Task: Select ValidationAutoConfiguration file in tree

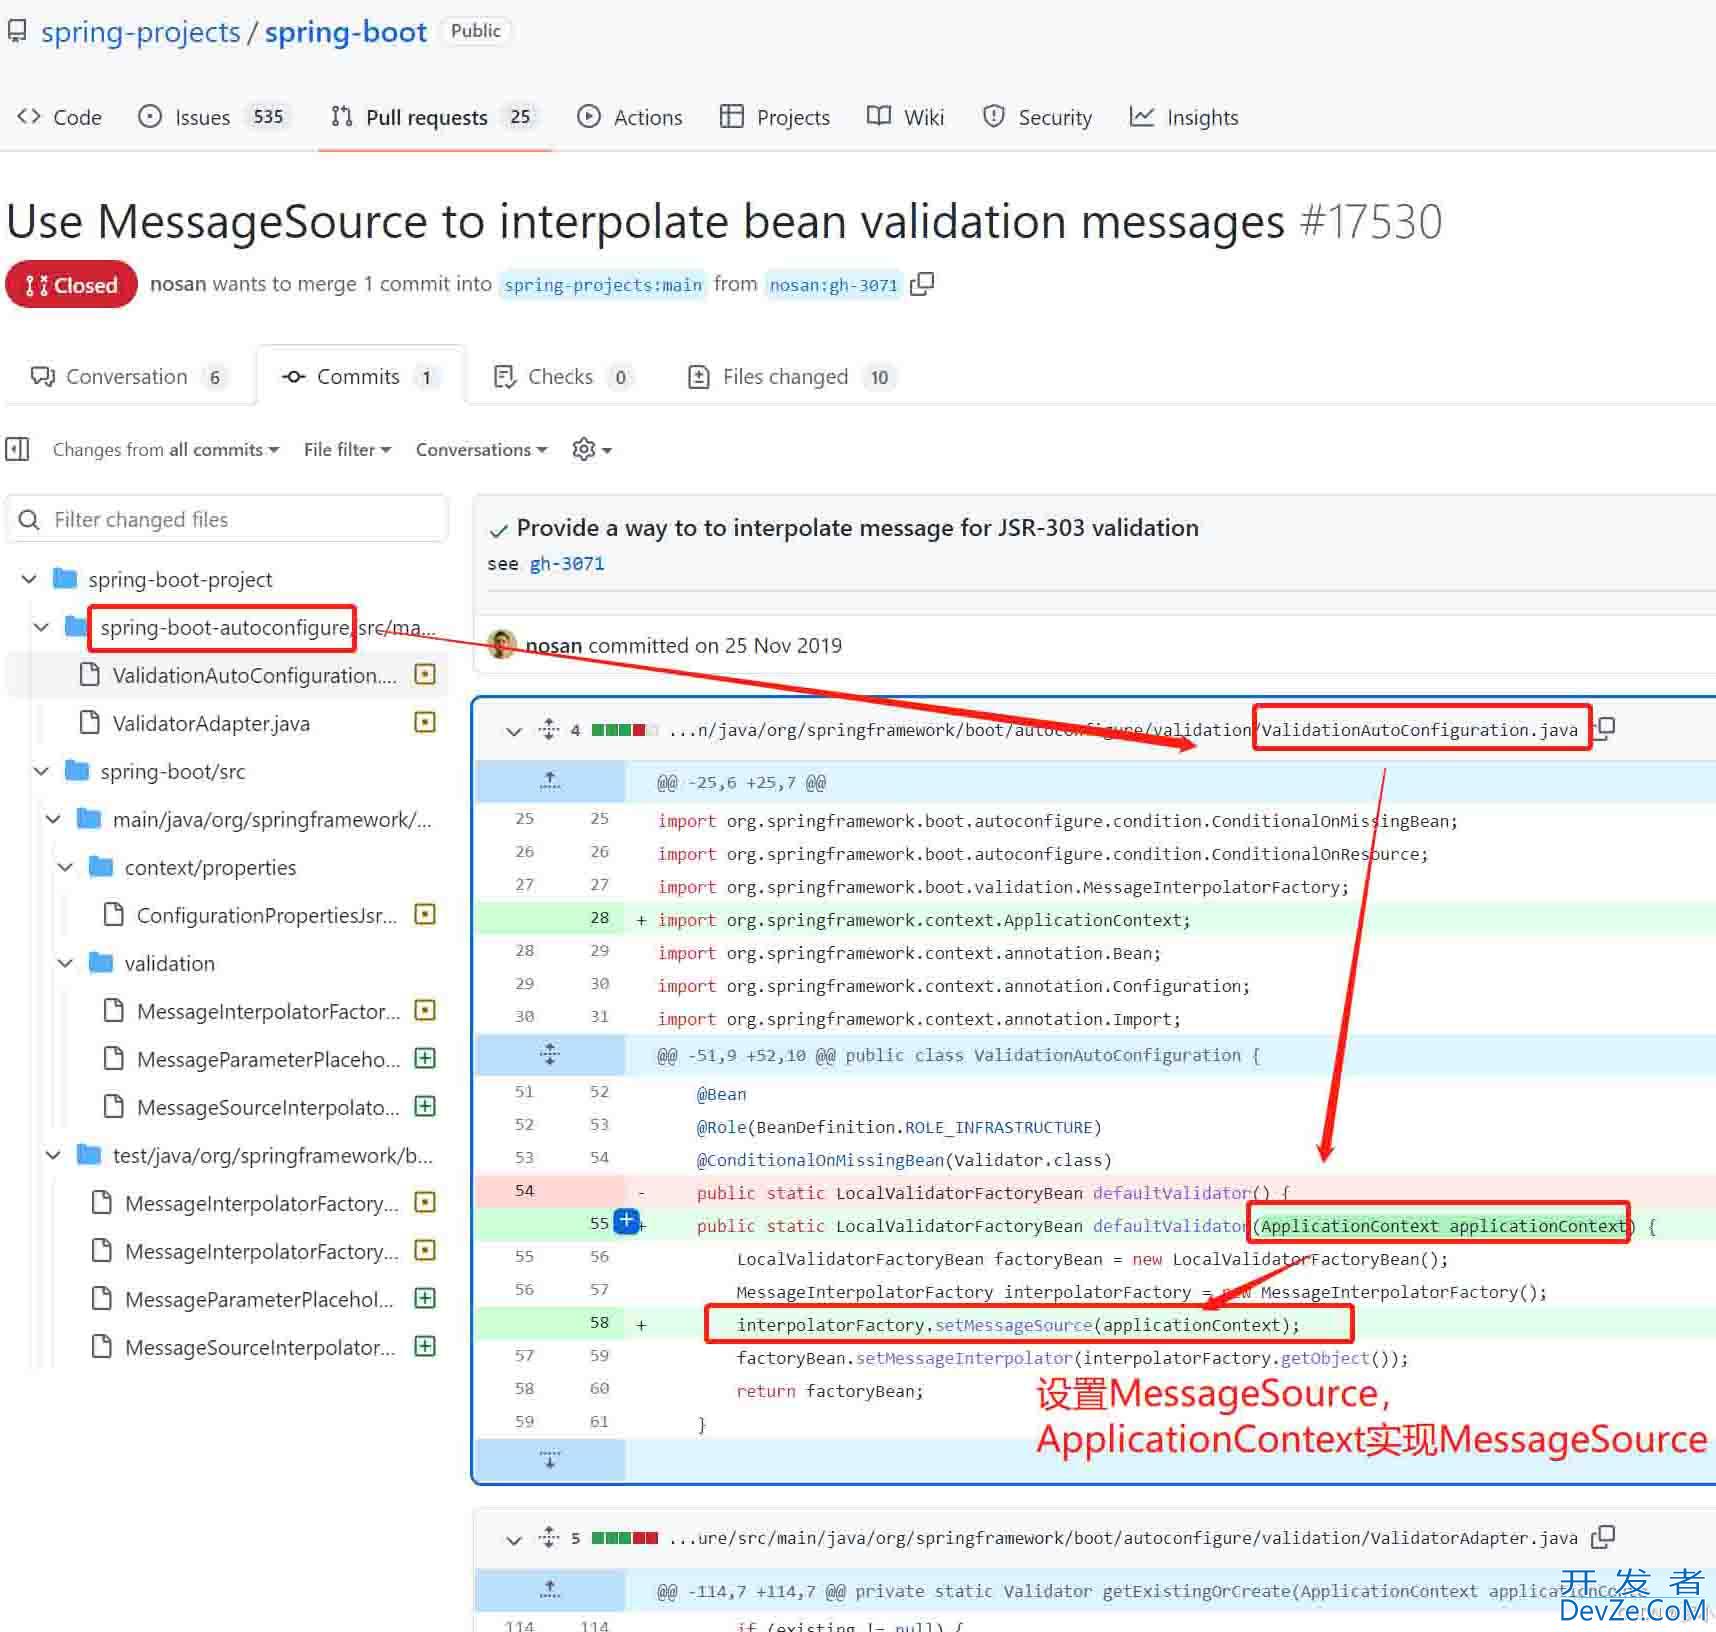Action: tap(255, 675)
